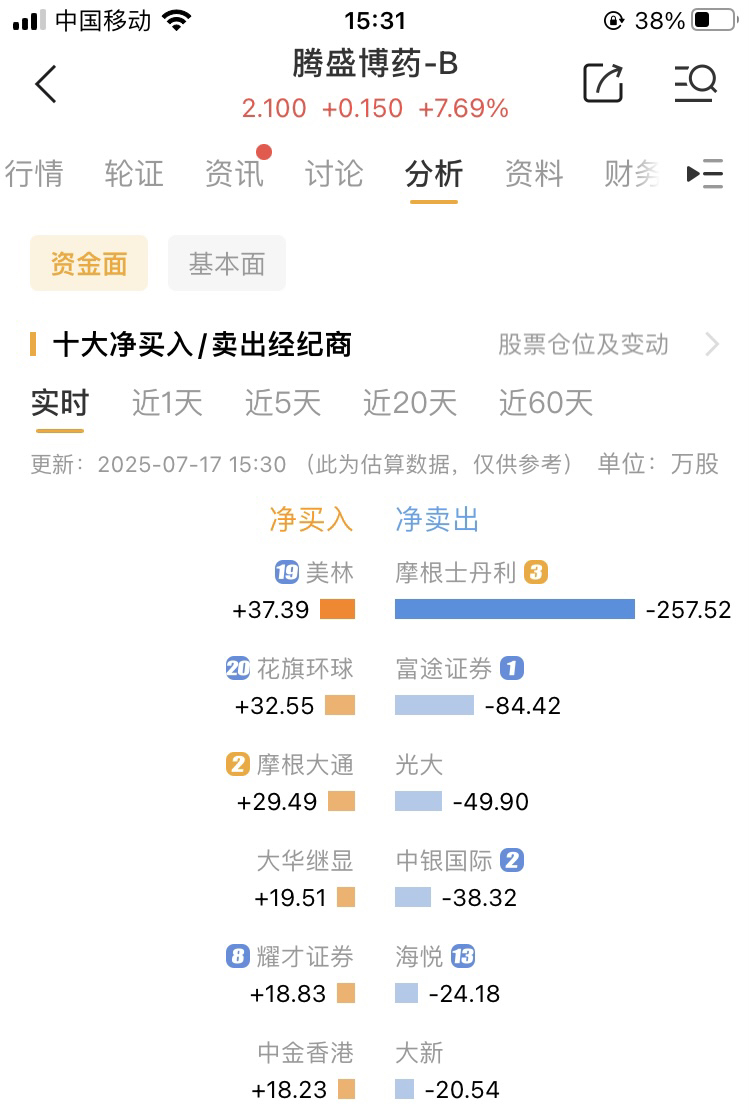
Task: Tap chevron next to 股票仓位及变动
Action: coord(712,344)
